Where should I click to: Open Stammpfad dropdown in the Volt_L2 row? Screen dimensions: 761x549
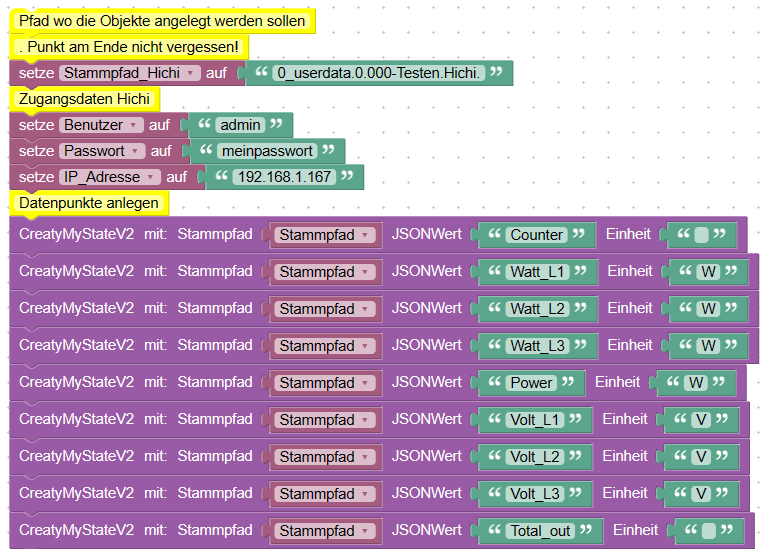coord(324,457)
